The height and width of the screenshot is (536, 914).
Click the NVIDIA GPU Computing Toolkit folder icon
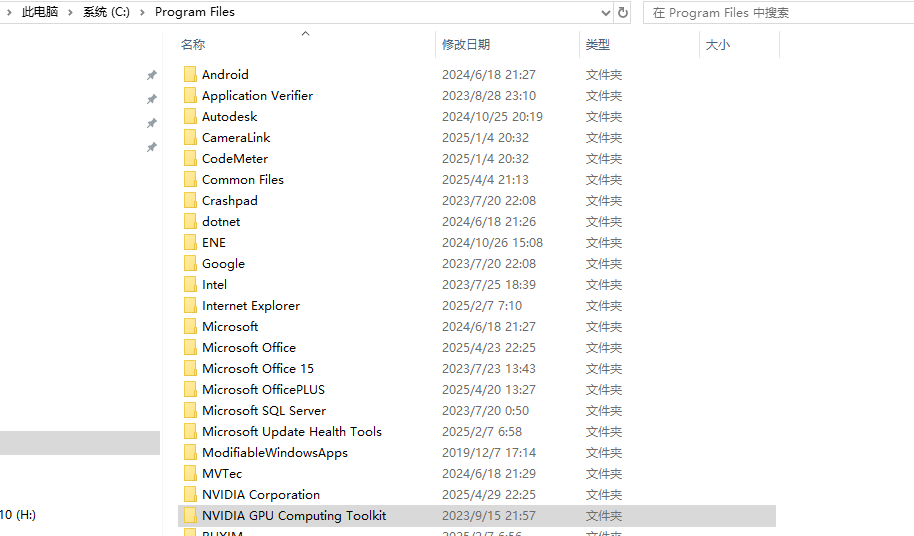[x=190, y=515]
